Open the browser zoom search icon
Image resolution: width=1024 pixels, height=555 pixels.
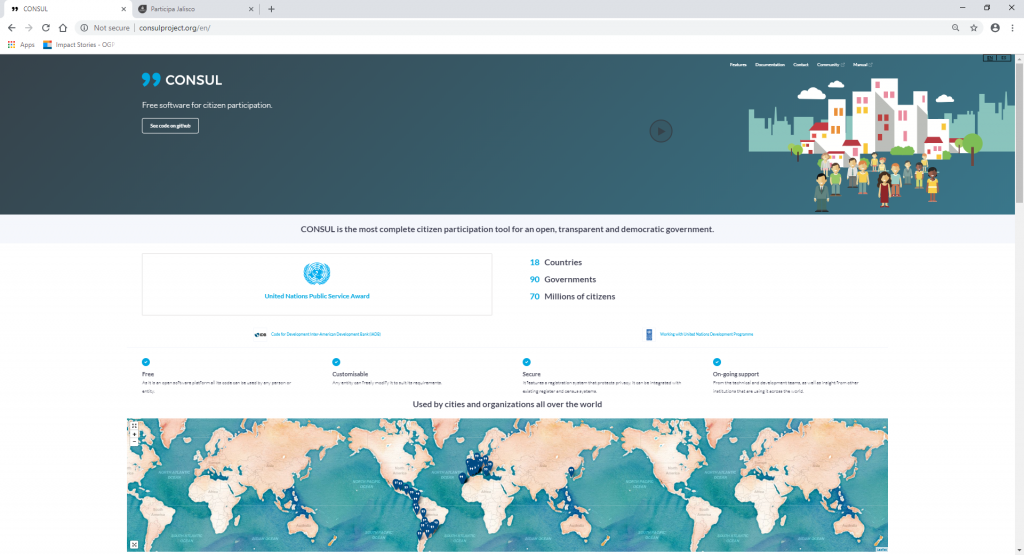coord(955,28)
